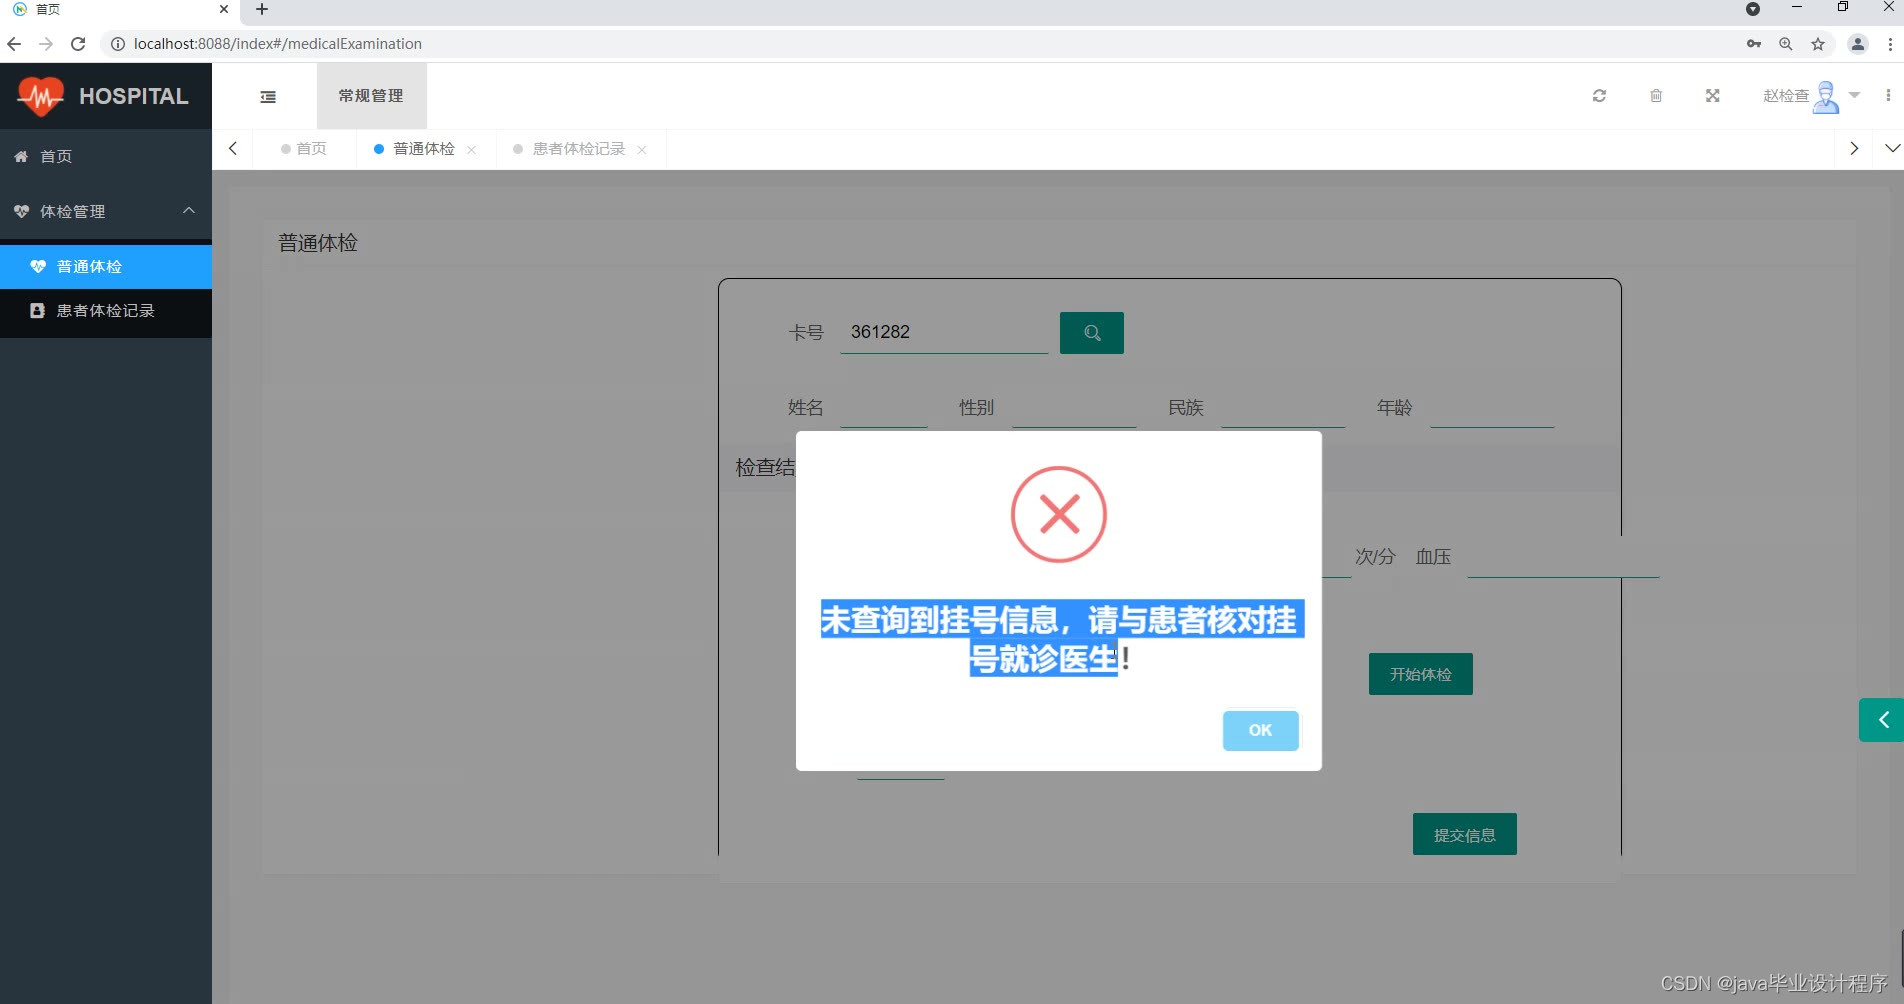Click the red X error icon
1904x1004 pixels.
coord(1058,514)
